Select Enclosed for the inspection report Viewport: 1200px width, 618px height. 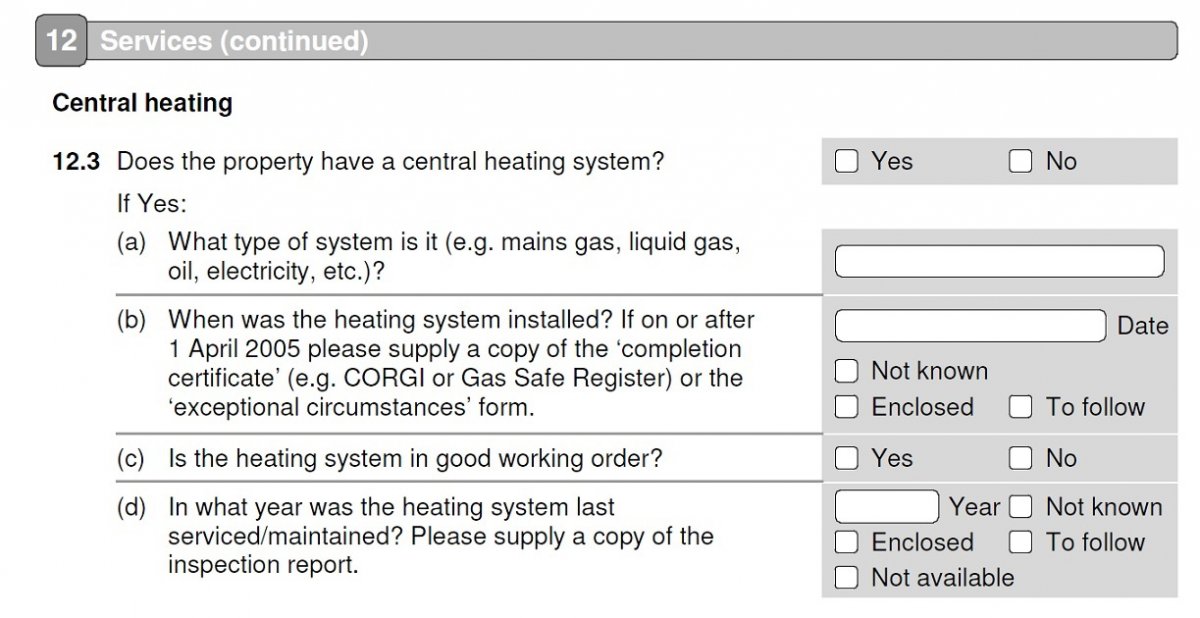pyautogui.click(x=847, y=543)
